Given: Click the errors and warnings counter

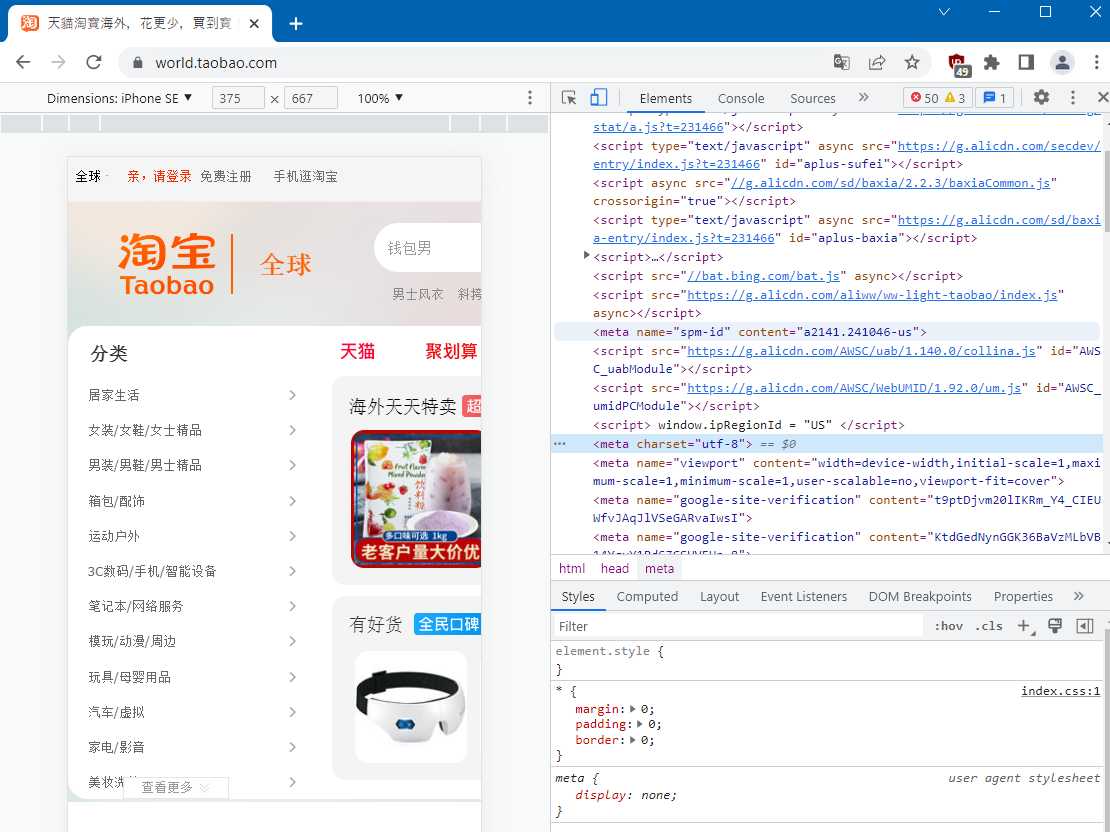Looking at the screenshot, I should coord(937,98).
